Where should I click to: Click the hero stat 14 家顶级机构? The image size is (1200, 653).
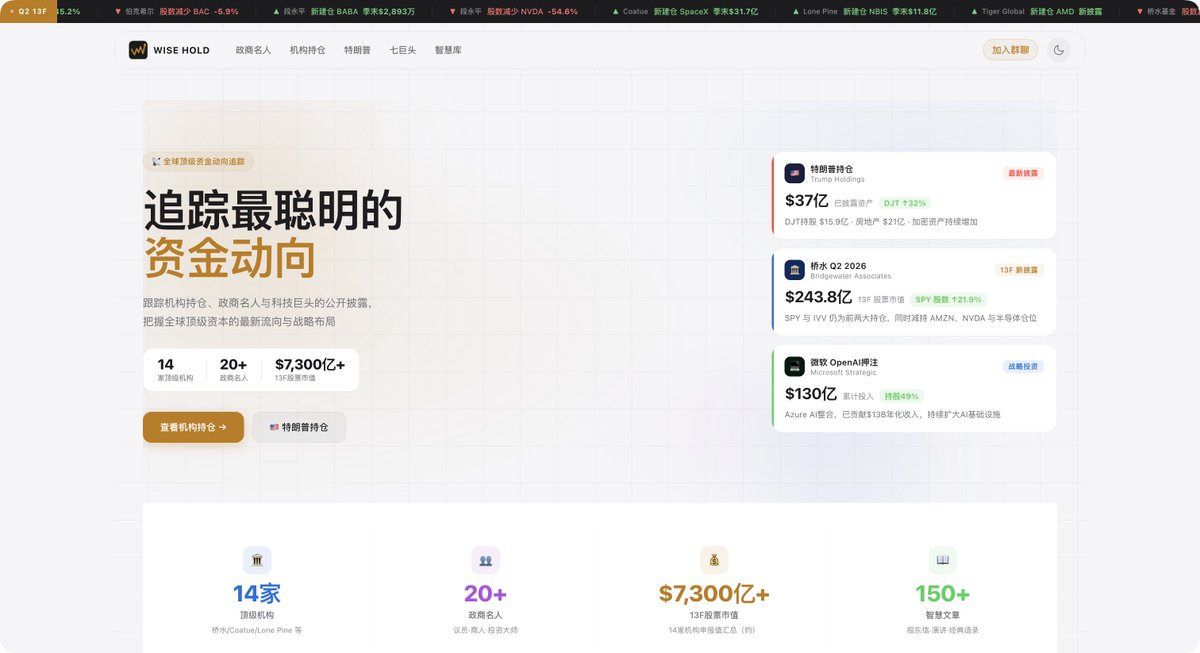(x=175, y=370)
